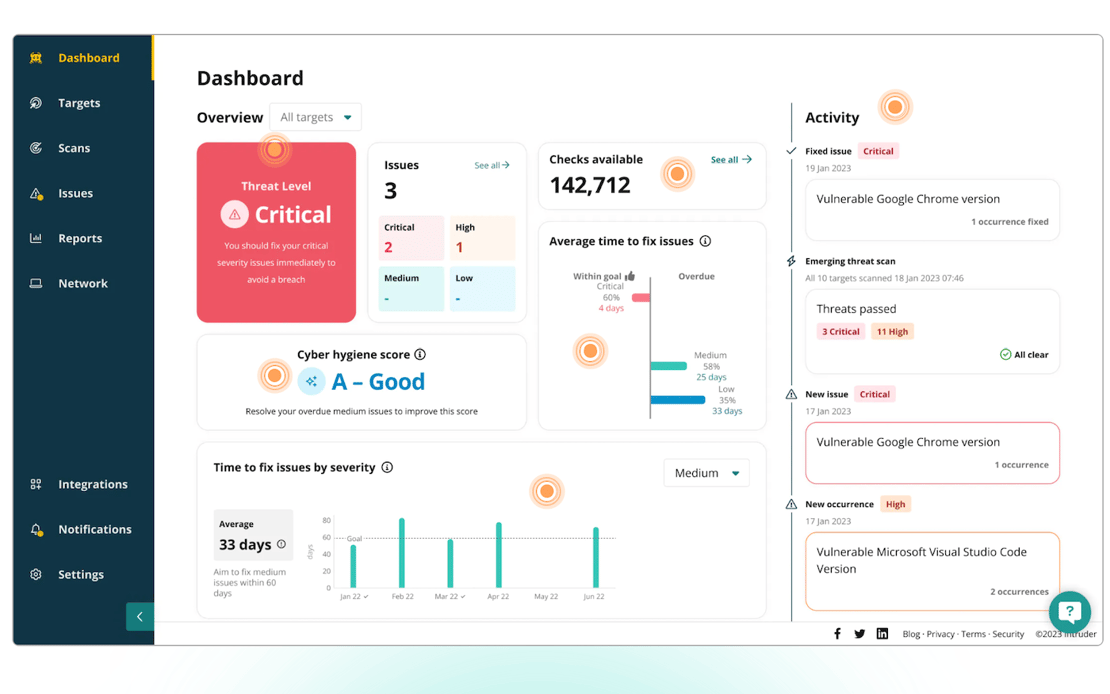
Task: Click See all for Checks available
Action: click(731, 159)
